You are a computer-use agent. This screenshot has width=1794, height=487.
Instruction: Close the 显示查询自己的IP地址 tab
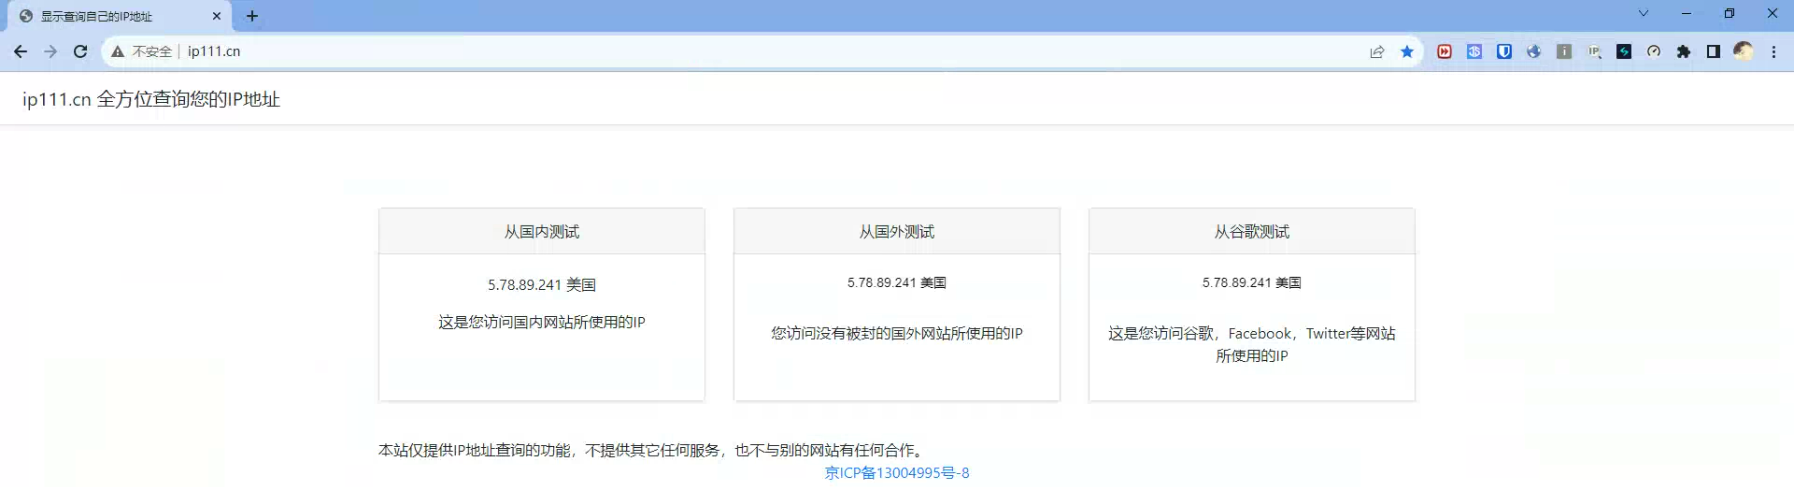click(217, 16)
